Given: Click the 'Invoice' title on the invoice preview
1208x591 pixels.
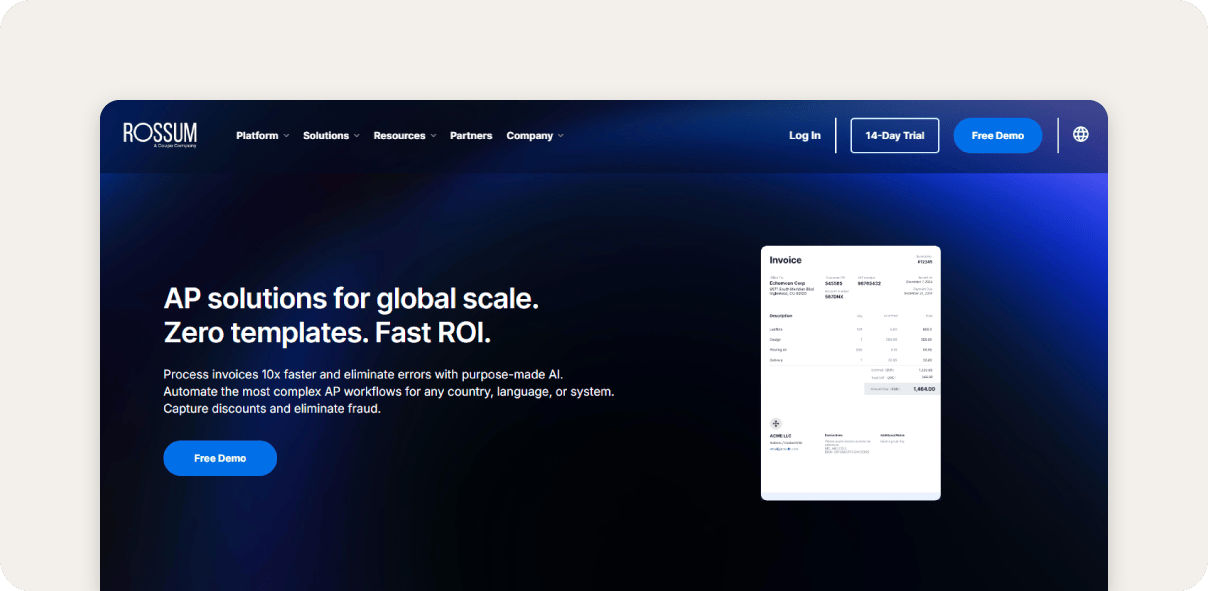Looking at the screenshot, I should 785,260.
